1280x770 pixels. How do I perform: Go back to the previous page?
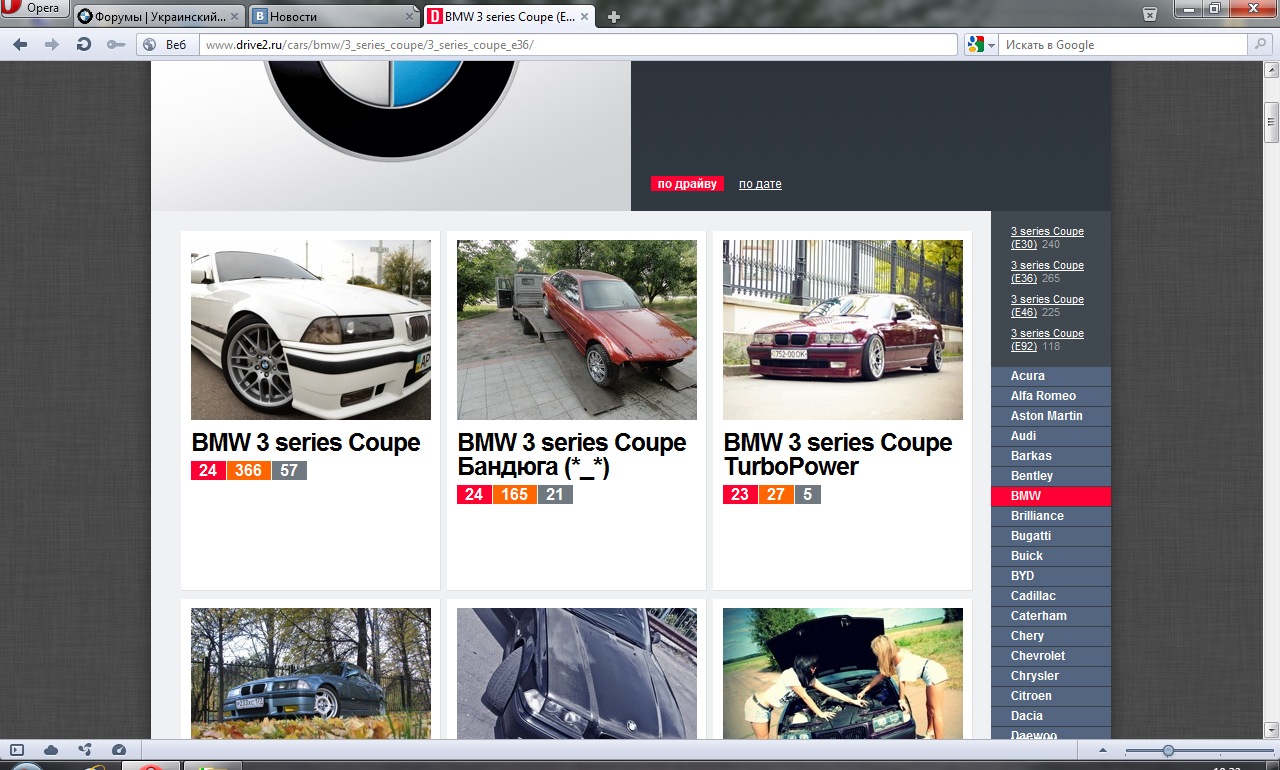(20, 45)
